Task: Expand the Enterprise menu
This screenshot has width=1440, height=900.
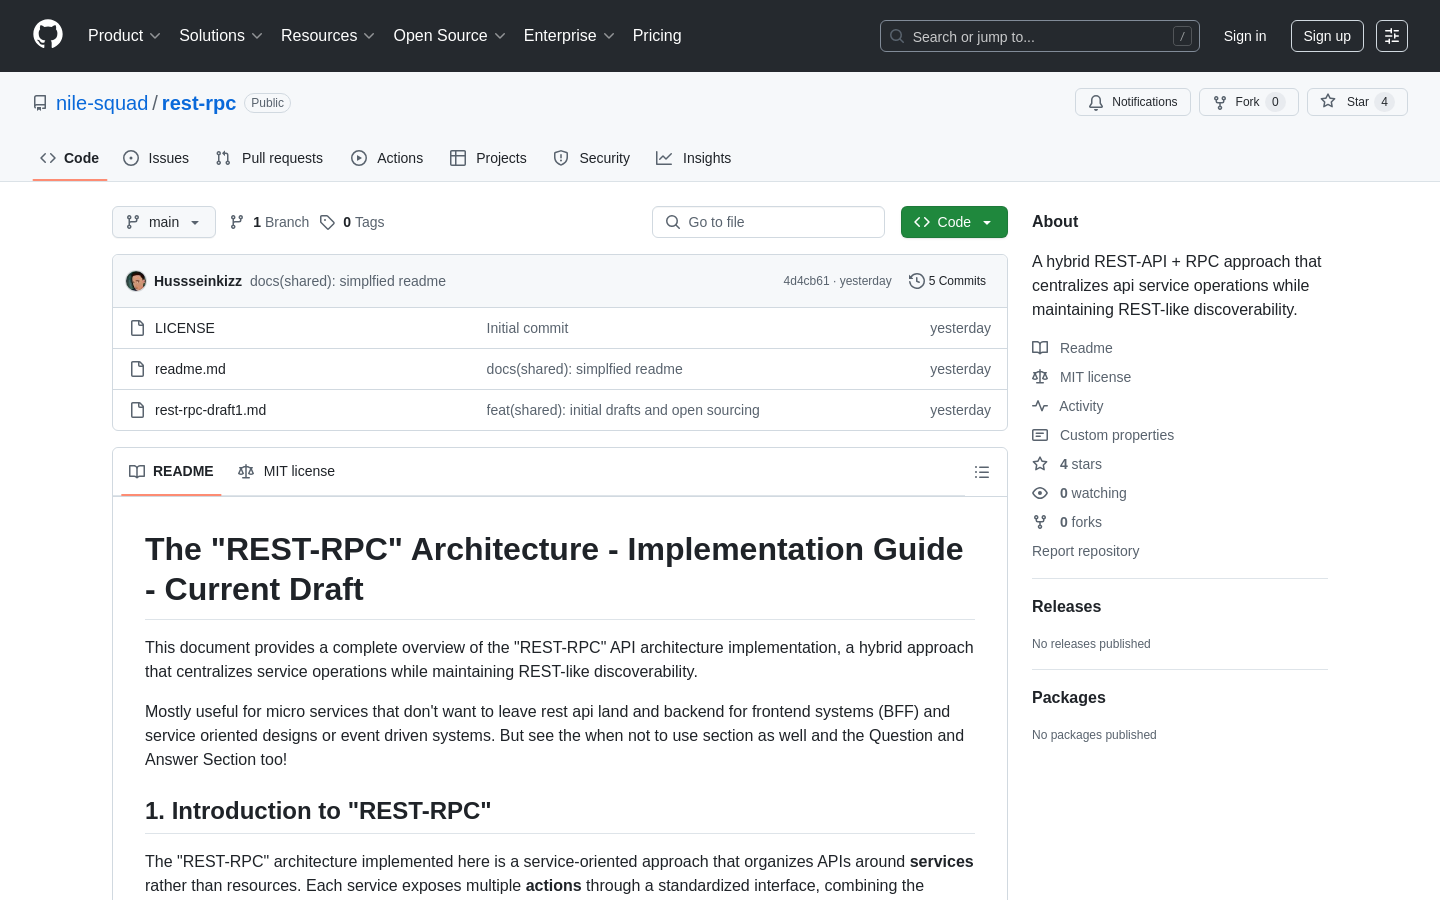Action: (x=569, y=35)
